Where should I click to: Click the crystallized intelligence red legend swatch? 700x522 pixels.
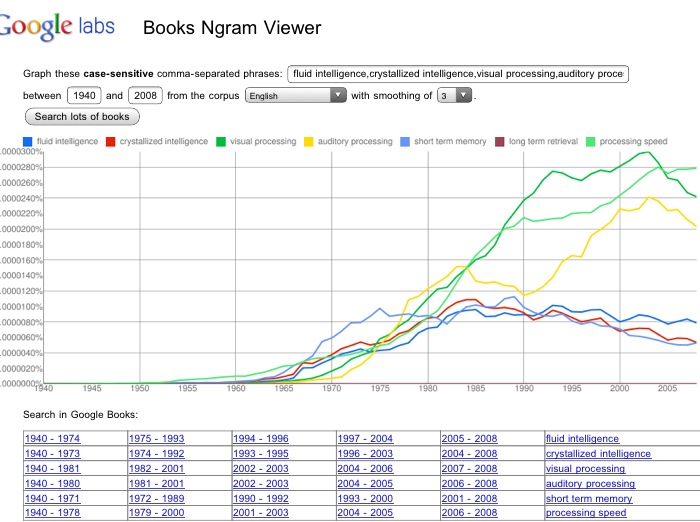tap(110, 142)
